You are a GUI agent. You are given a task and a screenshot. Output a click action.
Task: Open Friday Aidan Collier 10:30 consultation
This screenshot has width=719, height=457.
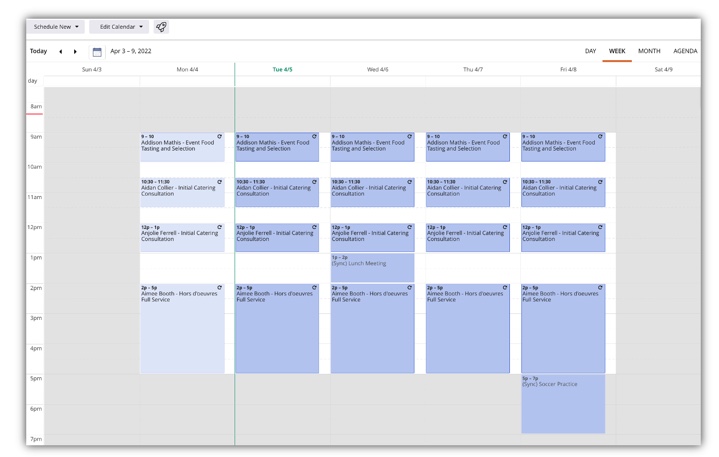point(563,193)
